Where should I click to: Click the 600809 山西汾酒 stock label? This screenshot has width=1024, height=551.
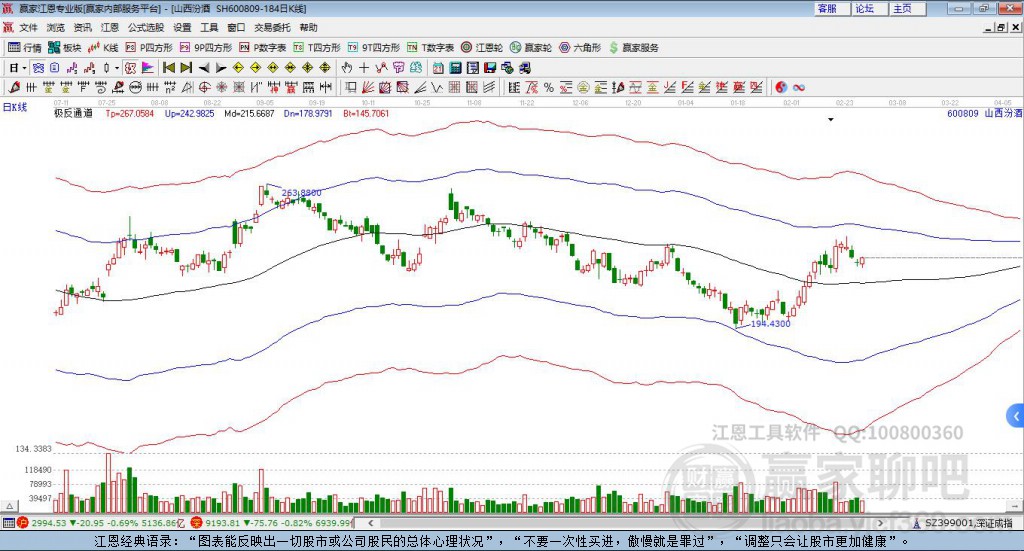[x=985, y=113]
